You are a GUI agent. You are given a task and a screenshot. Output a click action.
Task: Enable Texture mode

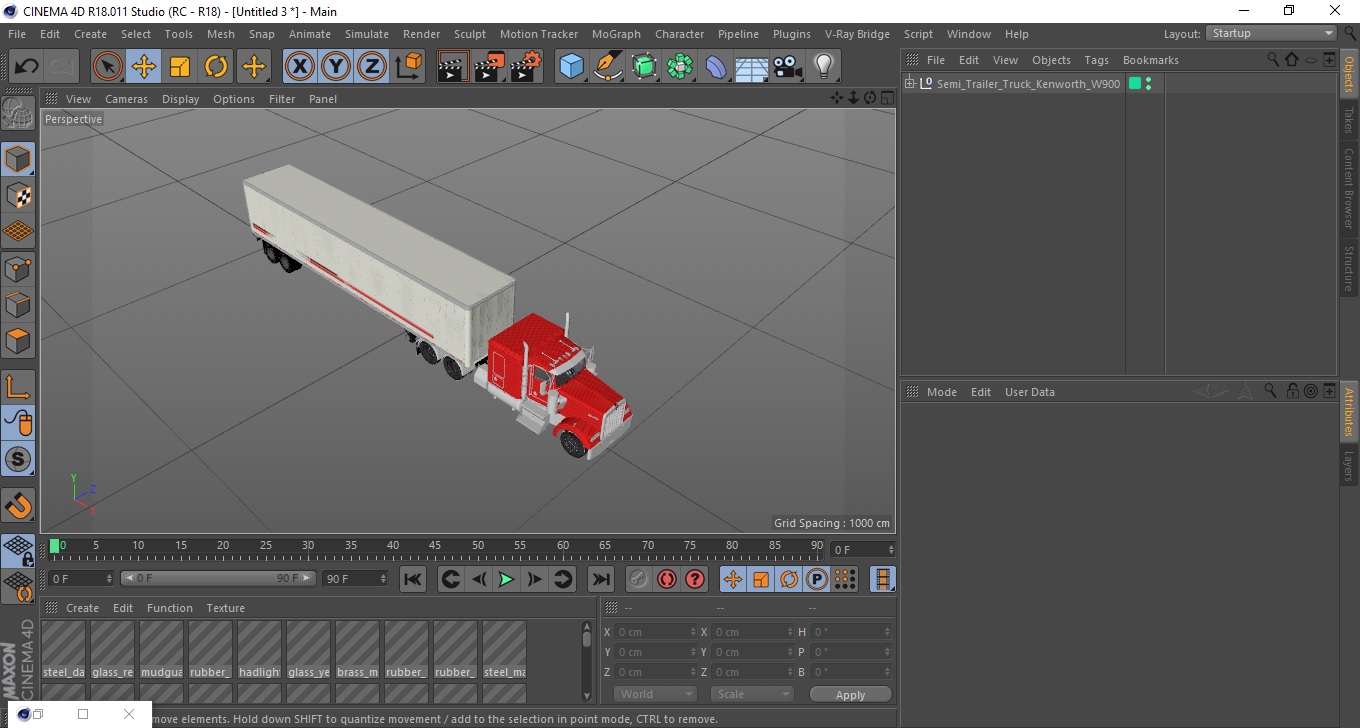pos(18,195)
